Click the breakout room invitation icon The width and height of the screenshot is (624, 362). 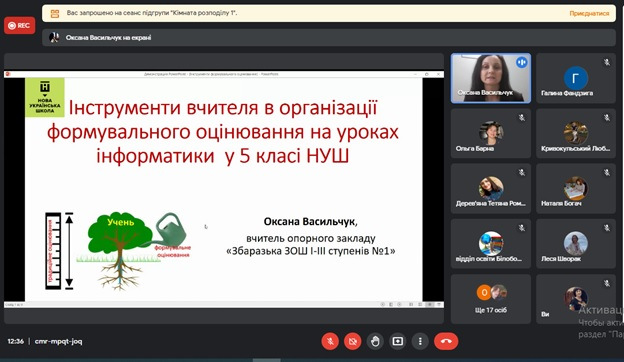[x=55, y=14]
